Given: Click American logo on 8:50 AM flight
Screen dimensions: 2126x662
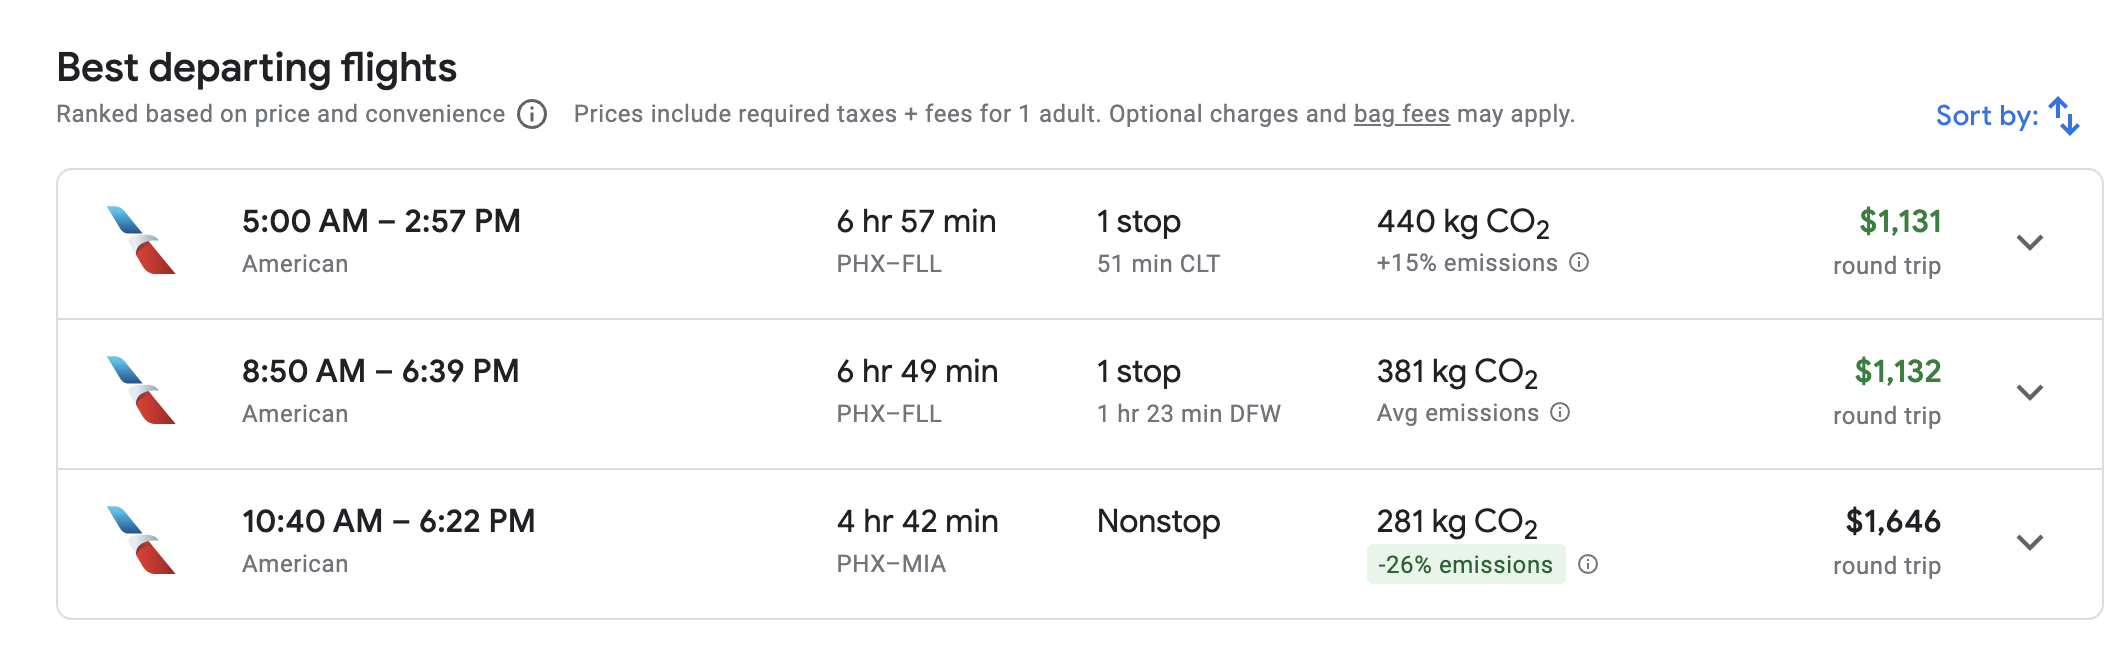Looking at the screenshot, I should coord(141,391).
